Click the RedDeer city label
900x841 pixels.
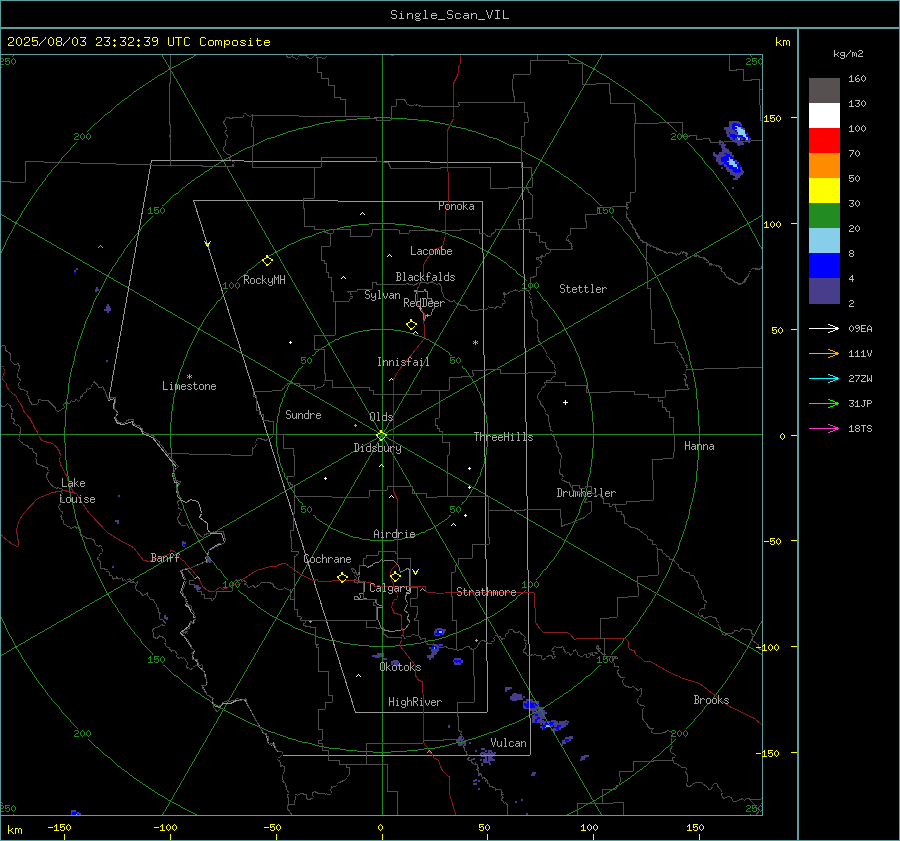424,303
